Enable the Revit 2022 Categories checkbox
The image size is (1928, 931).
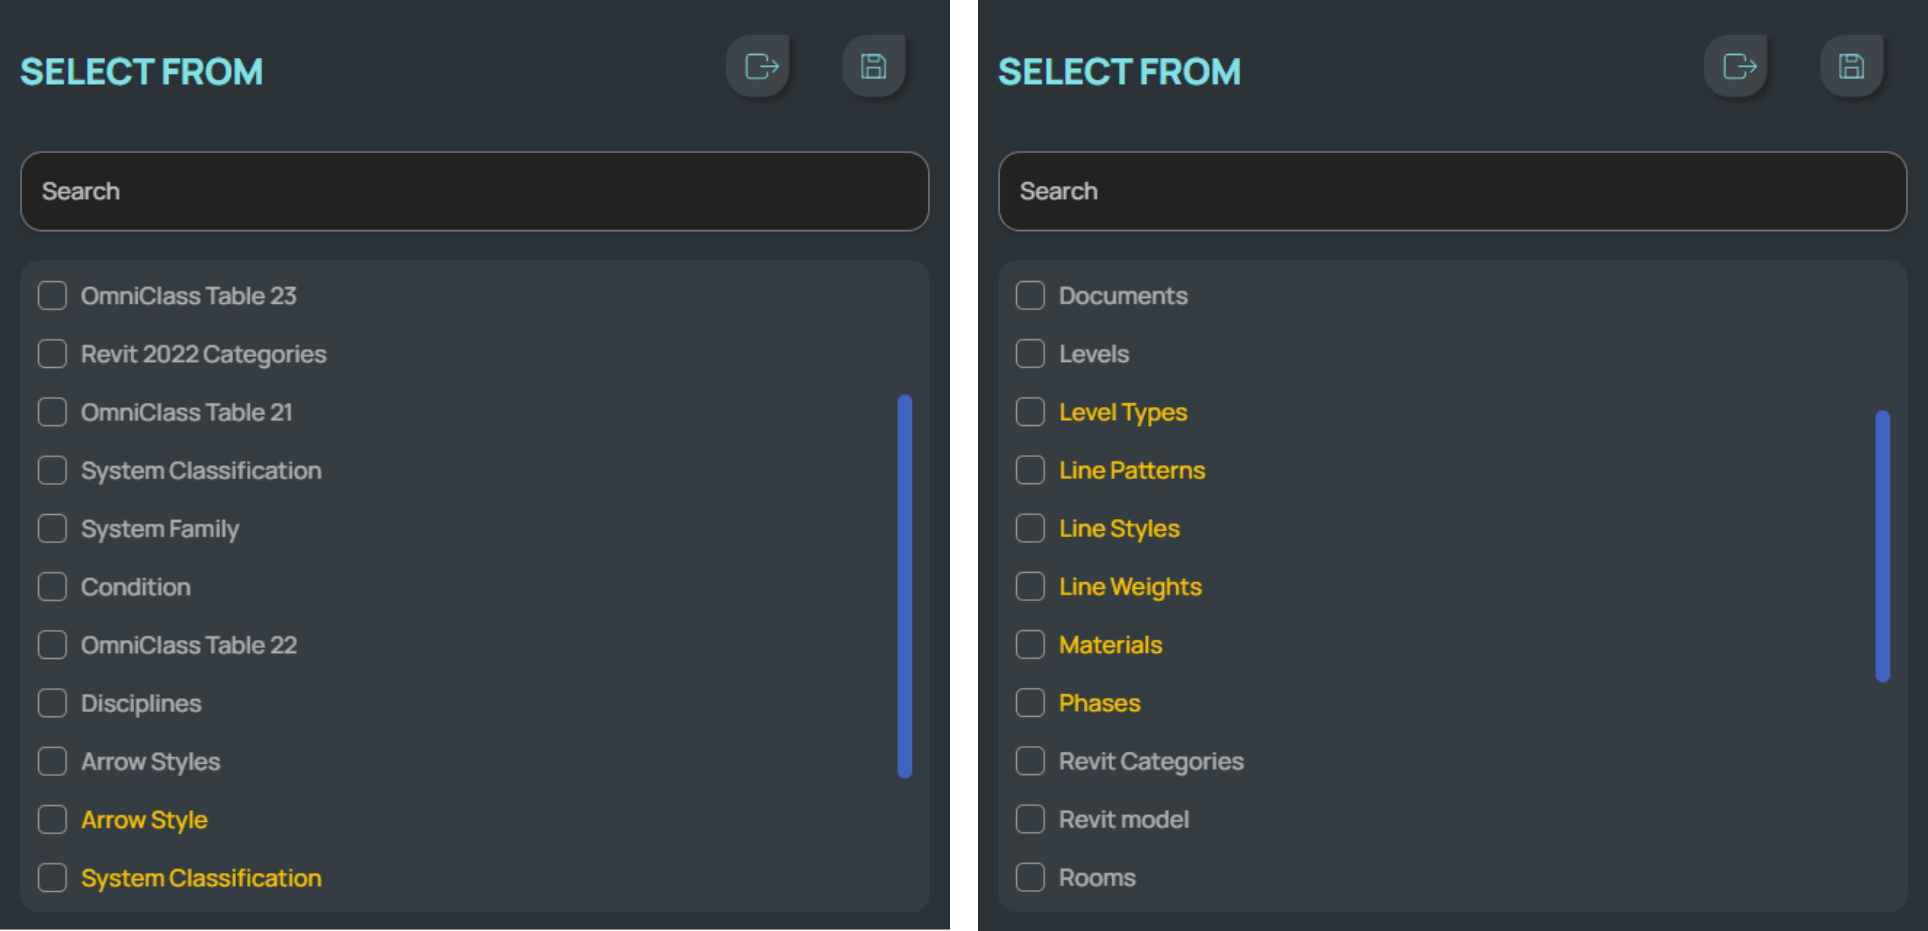[52, 354]
